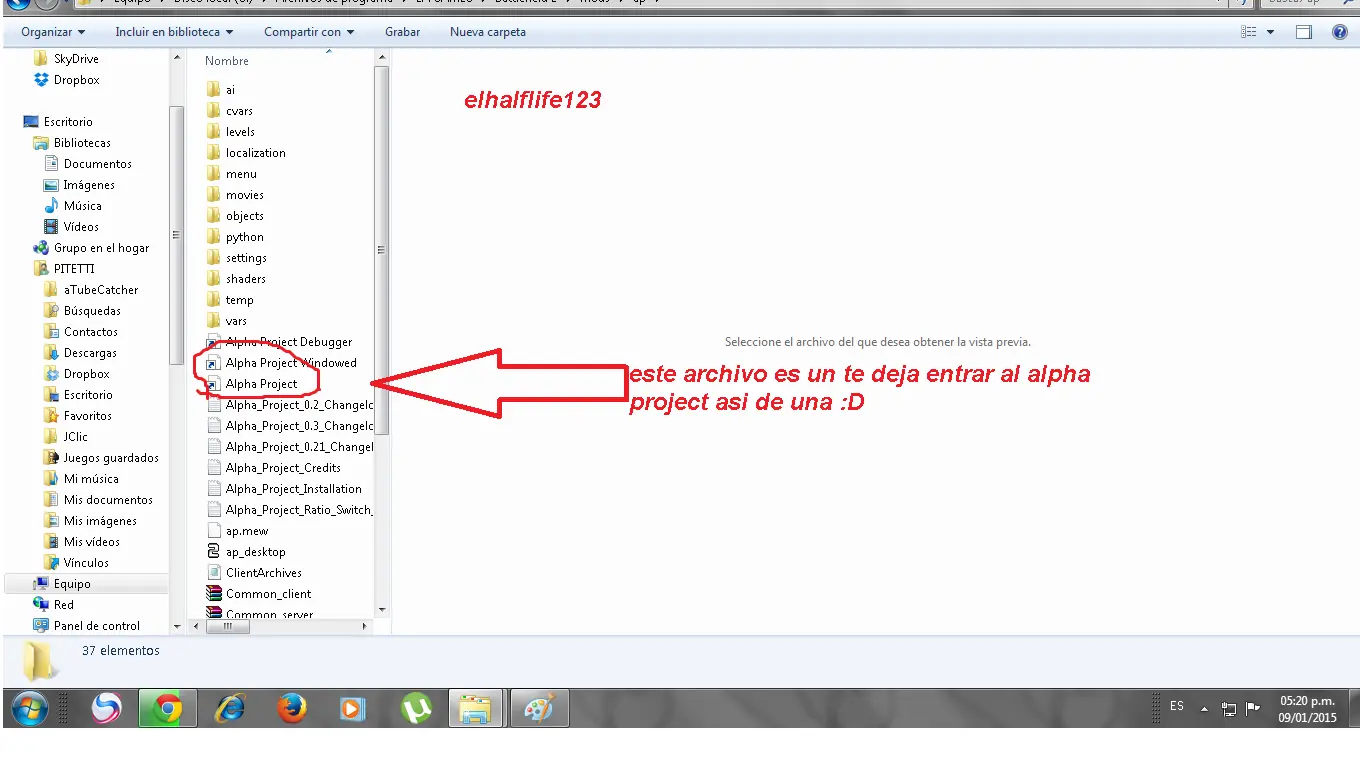Select the Alpha Project Windowed shortcut
The image size is (1360, 768).
291,363
